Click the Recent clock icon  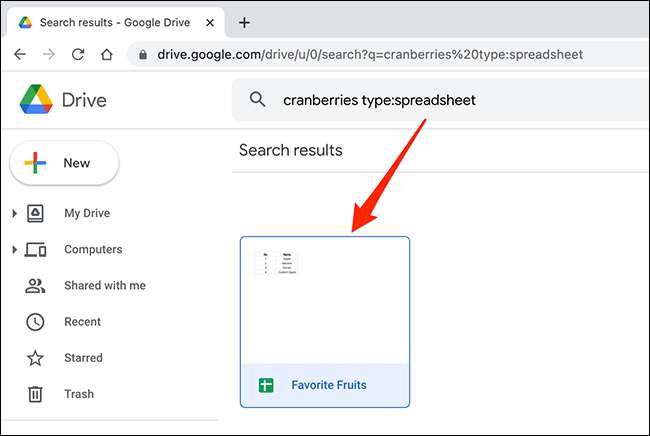tap(35, 322)
